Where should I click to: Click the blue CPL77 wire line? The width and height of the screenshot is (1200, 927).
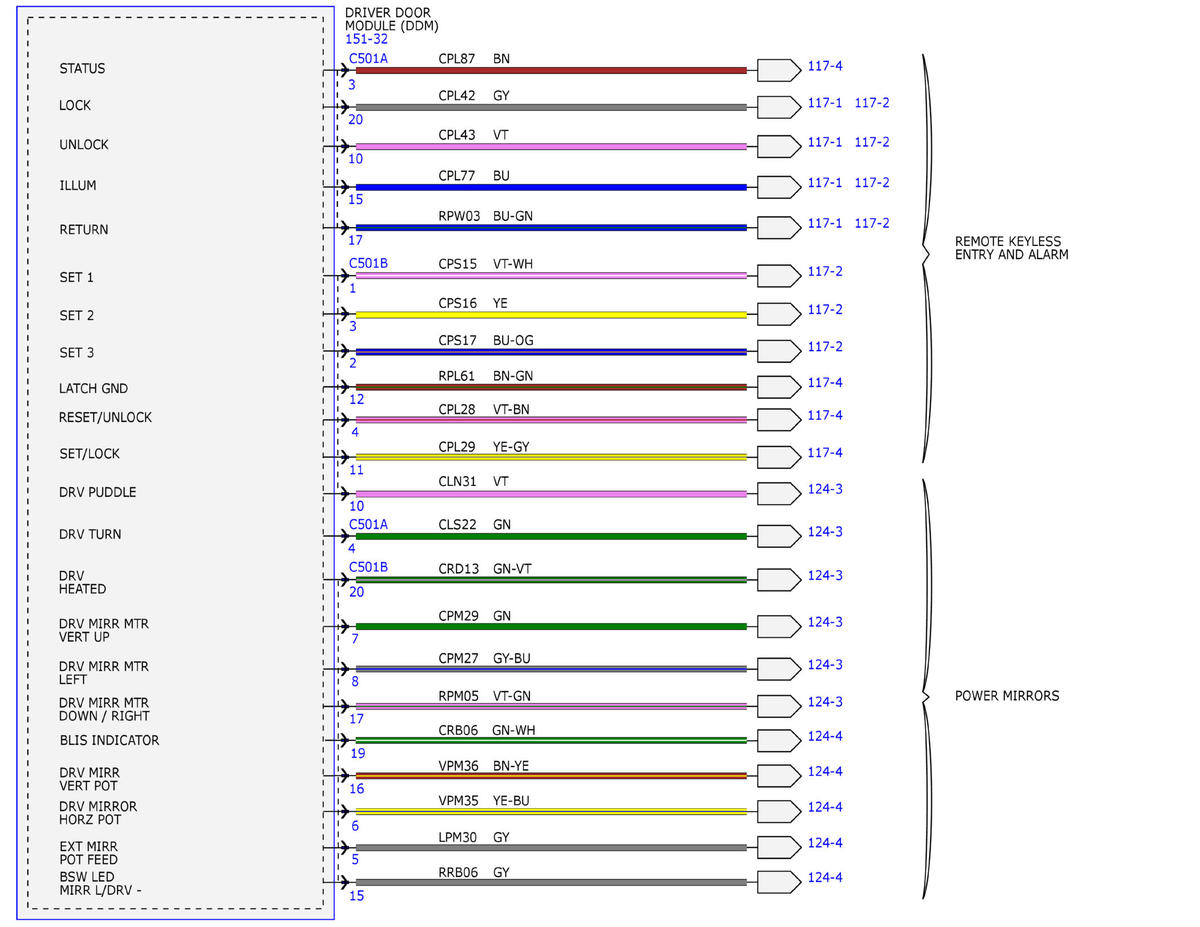pos(551,187)
